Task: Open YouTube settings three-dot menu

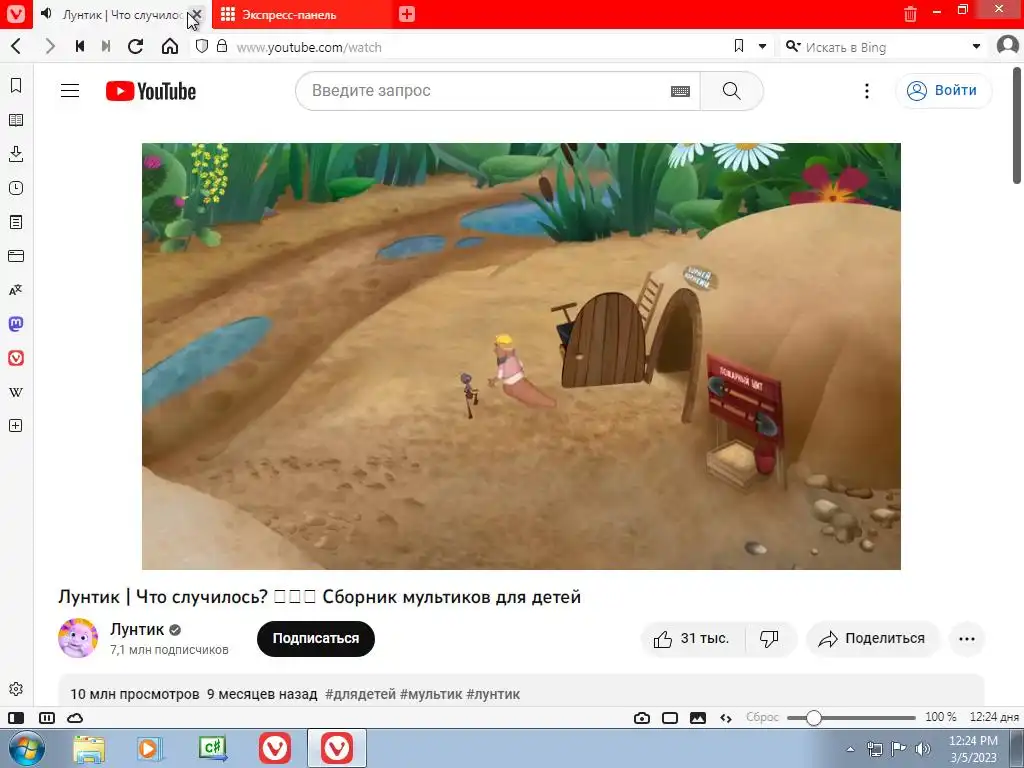Action: [x=867, y=91]
